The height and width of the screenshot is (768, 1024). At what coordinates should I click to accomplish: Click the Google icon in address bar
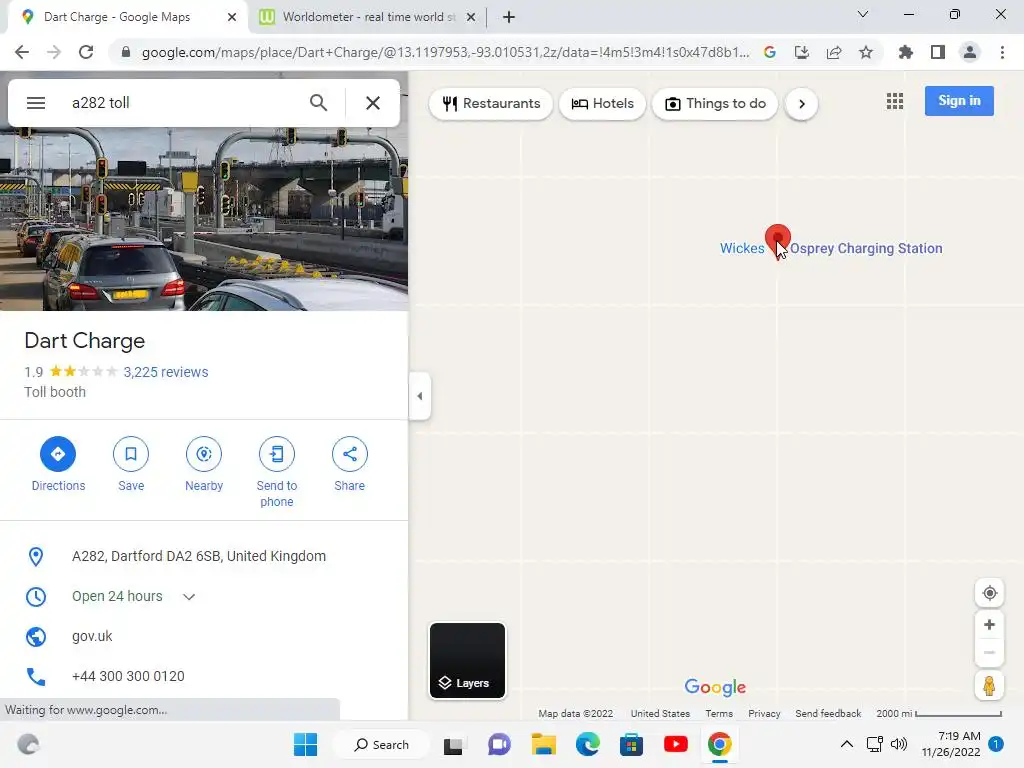(x=770, y=52)
